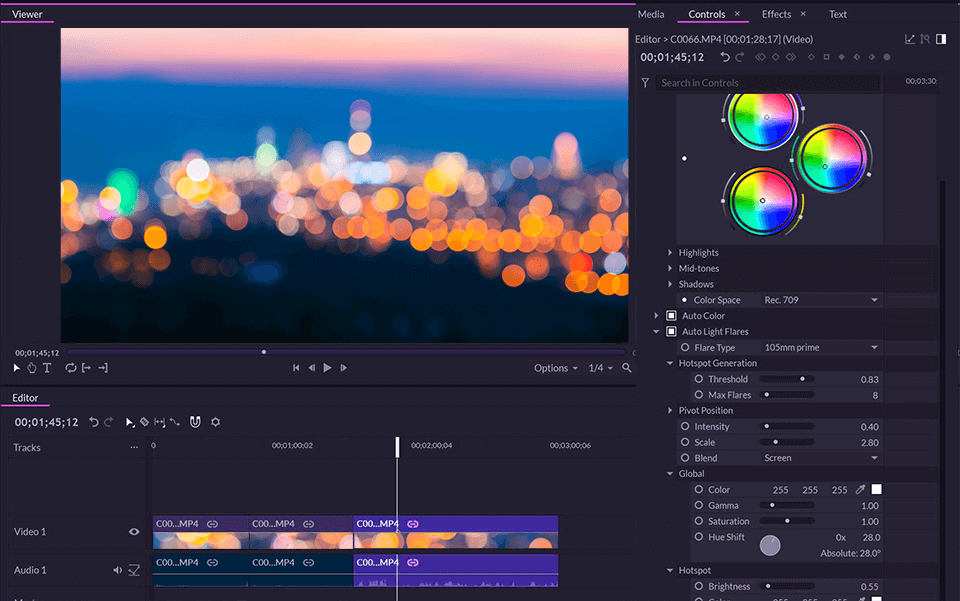The height and width of the screenshot is (601, 960).
Task: Expand the Highlights section
Action: point(670,253)
